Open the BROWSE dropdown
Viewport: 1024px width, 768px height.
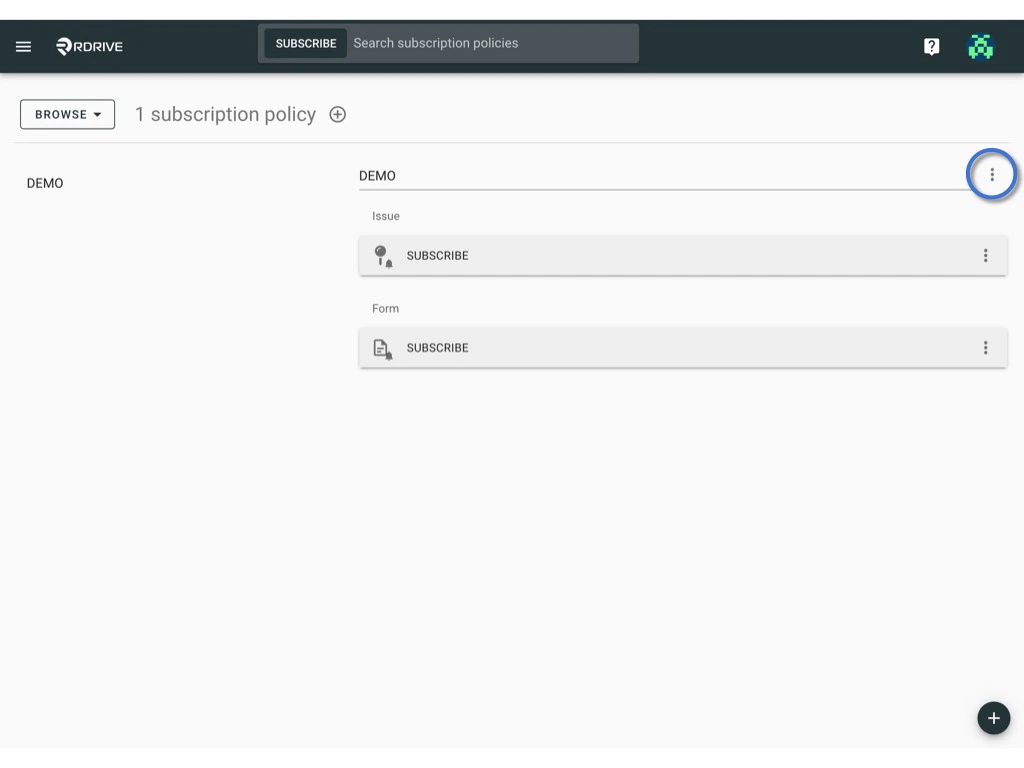67,114
